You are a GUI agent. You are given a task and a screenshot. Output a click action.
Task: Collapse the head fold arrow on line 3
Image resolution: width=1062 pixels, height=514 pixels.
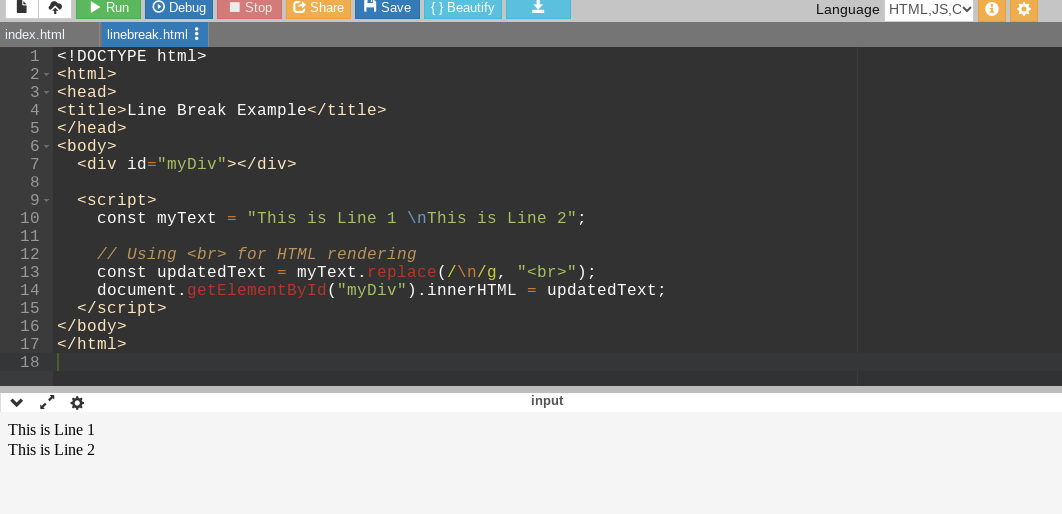pyautogui.click(x=47, y=92)
